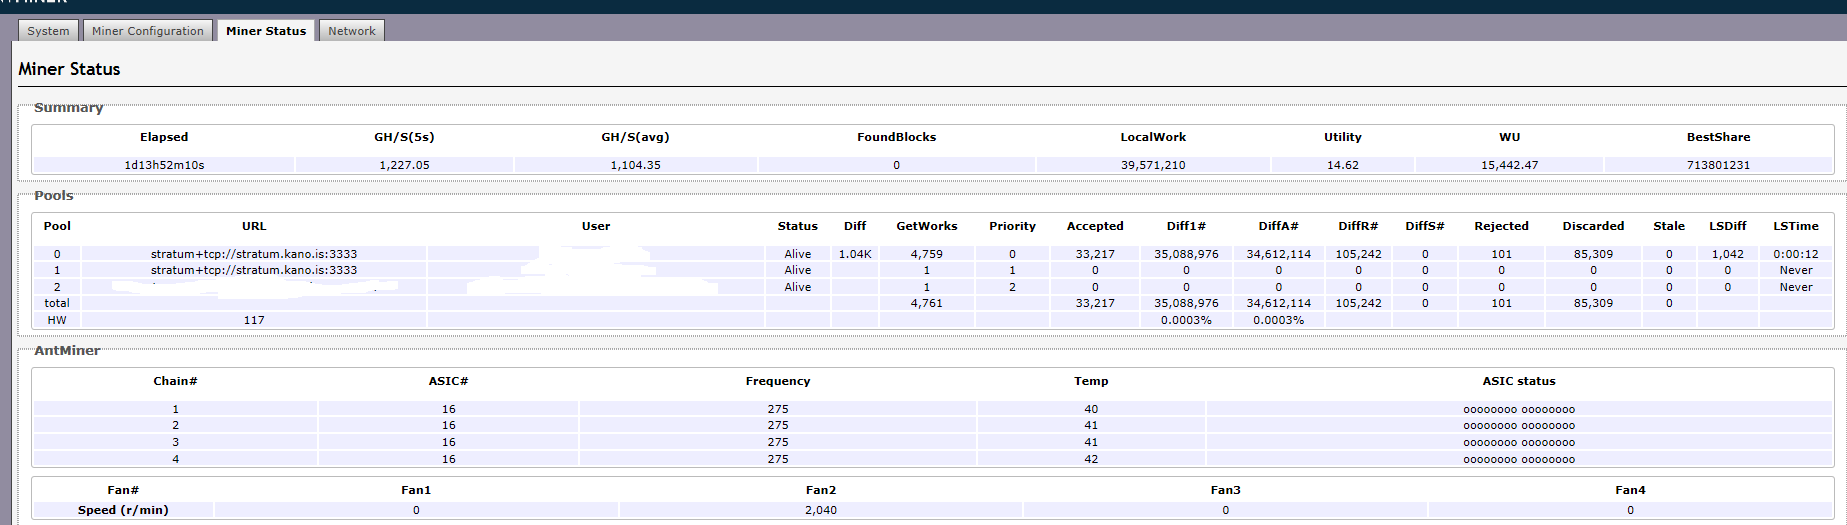Click the GH/S(5s) value 1,227.05
The image size is (1847, 525).
point(404,165)
